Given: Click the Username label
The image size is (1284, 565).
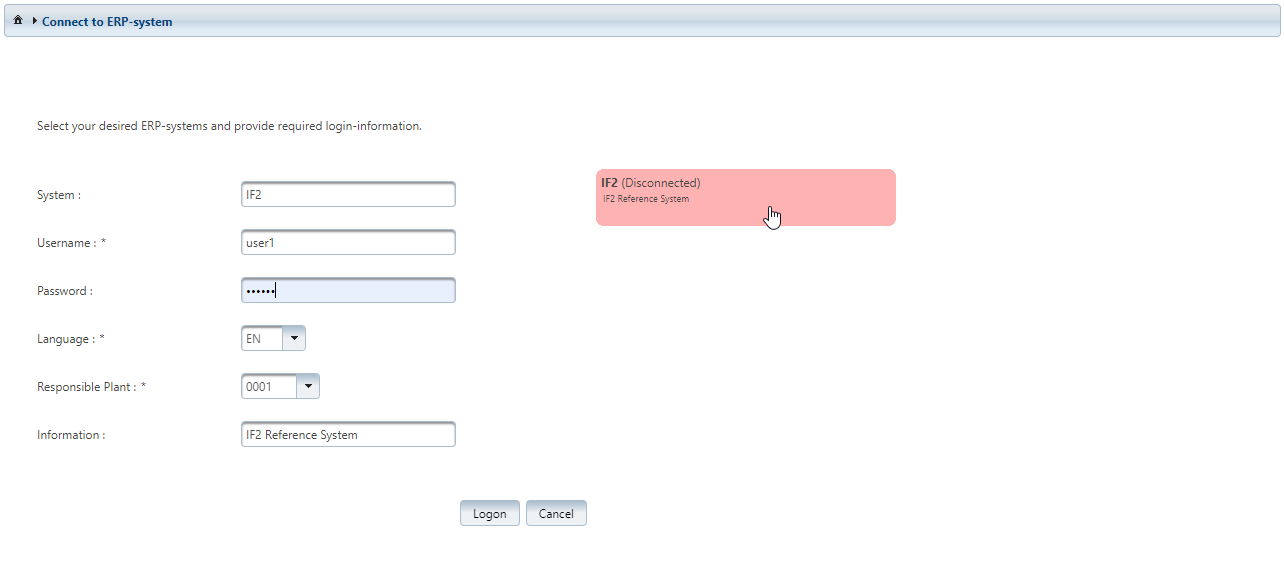Looking at the screenshot, I should tap(70, 244).
